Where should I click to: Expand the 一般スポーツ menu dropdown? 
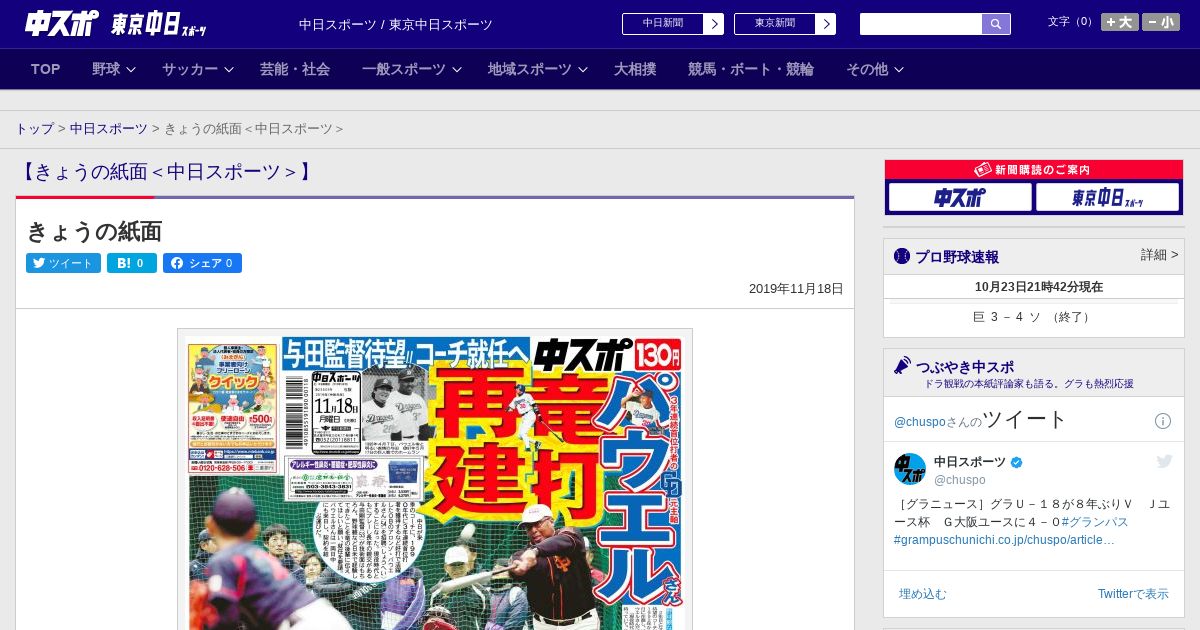coord(412,69)
